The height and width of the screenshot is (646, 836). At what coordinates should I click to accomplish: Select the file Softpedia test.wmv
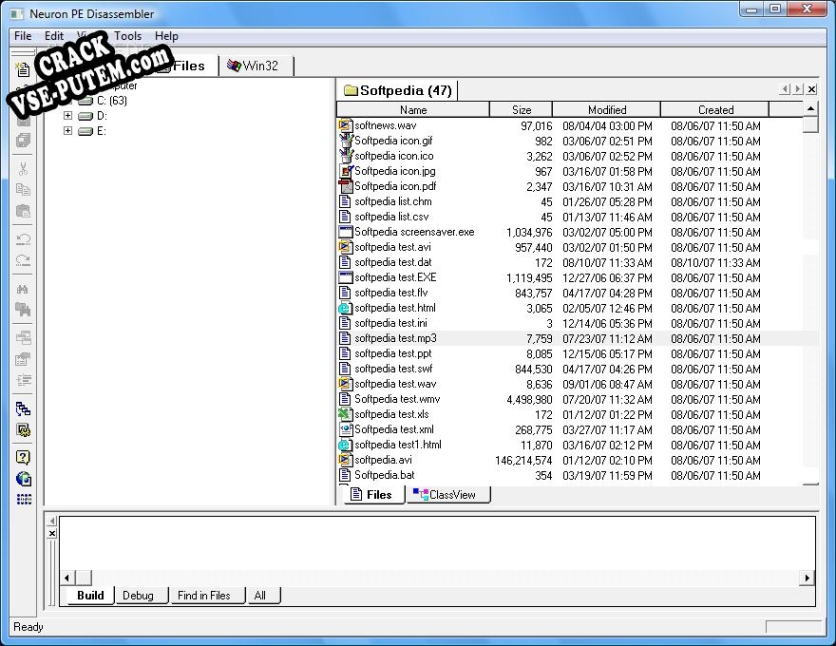pos(397,399)
